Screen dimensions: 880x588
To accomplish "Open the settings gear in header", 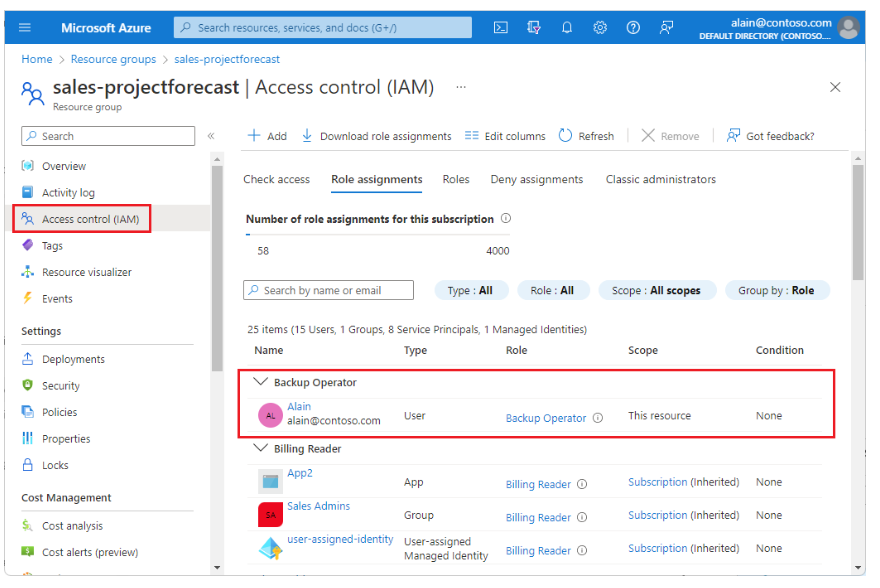I will click(x=600, y=28).
